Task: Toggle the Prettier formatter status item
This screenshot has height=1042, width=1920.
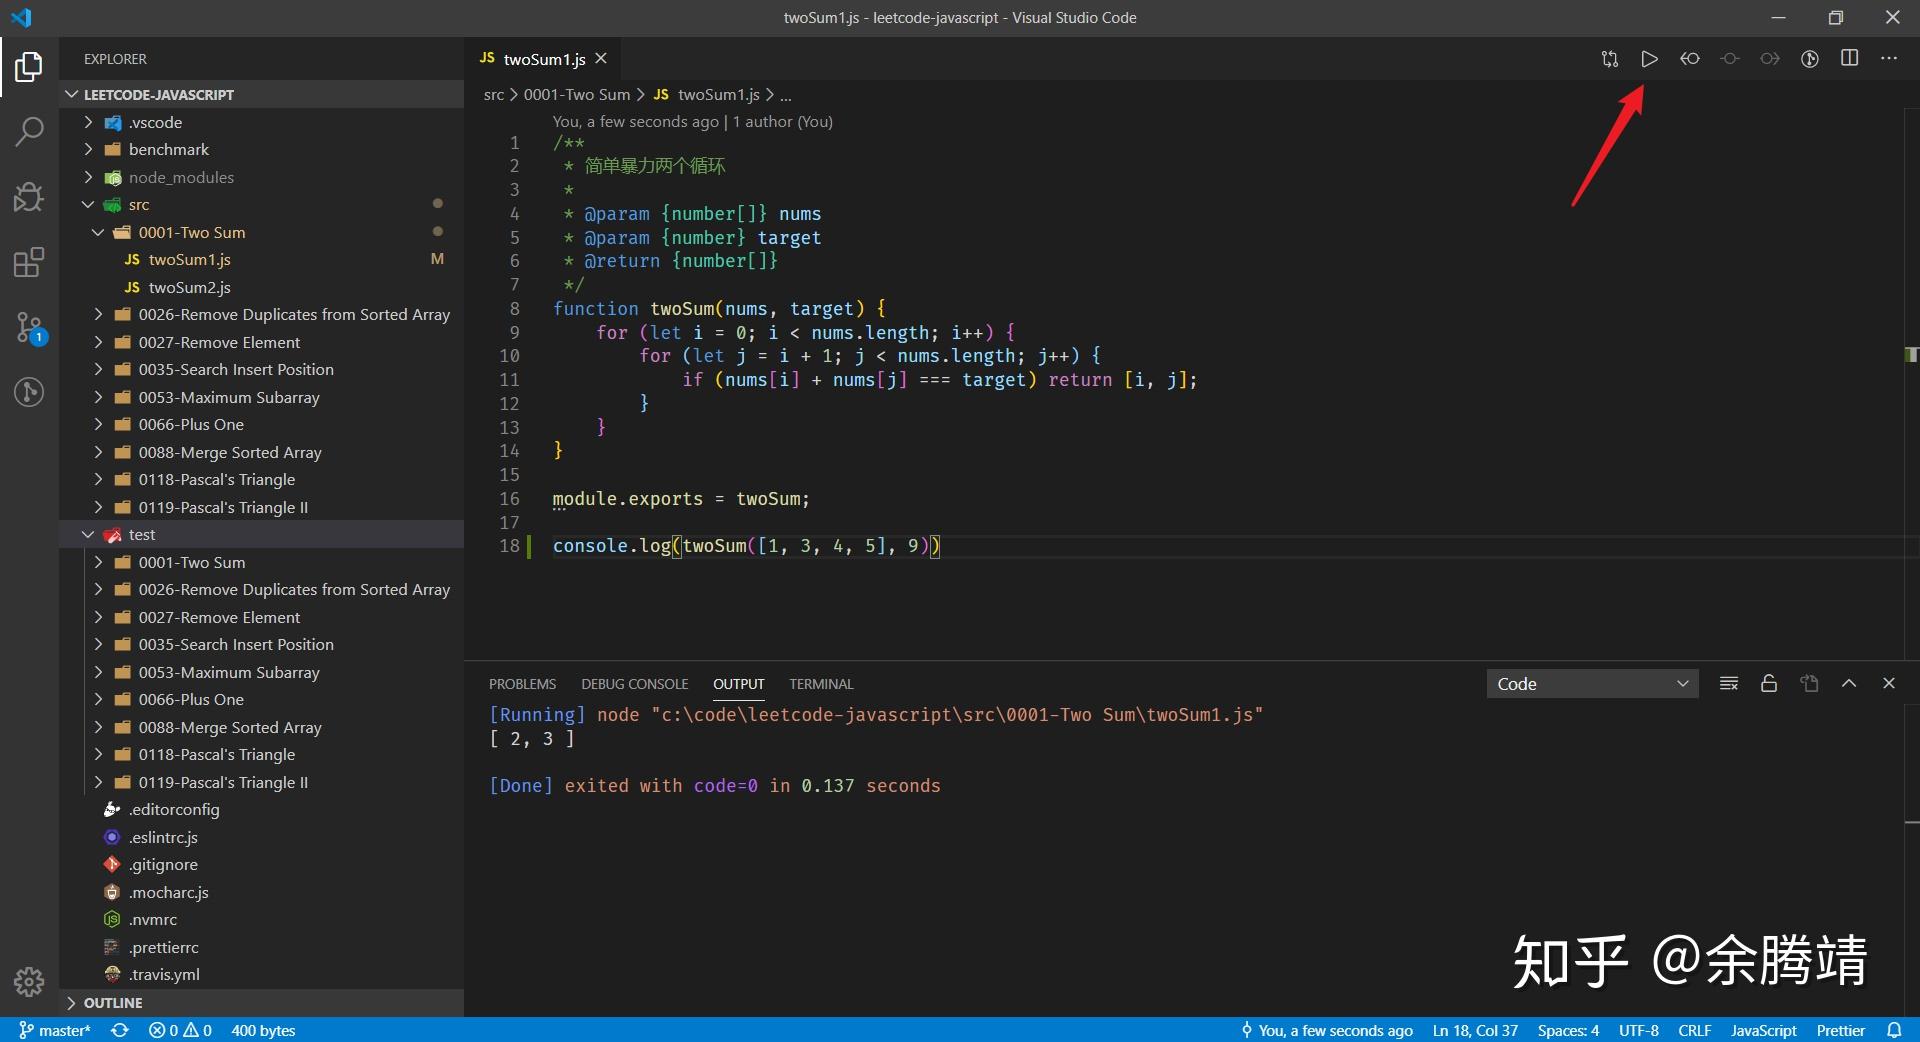Action: click(x=1842, y=1030)
